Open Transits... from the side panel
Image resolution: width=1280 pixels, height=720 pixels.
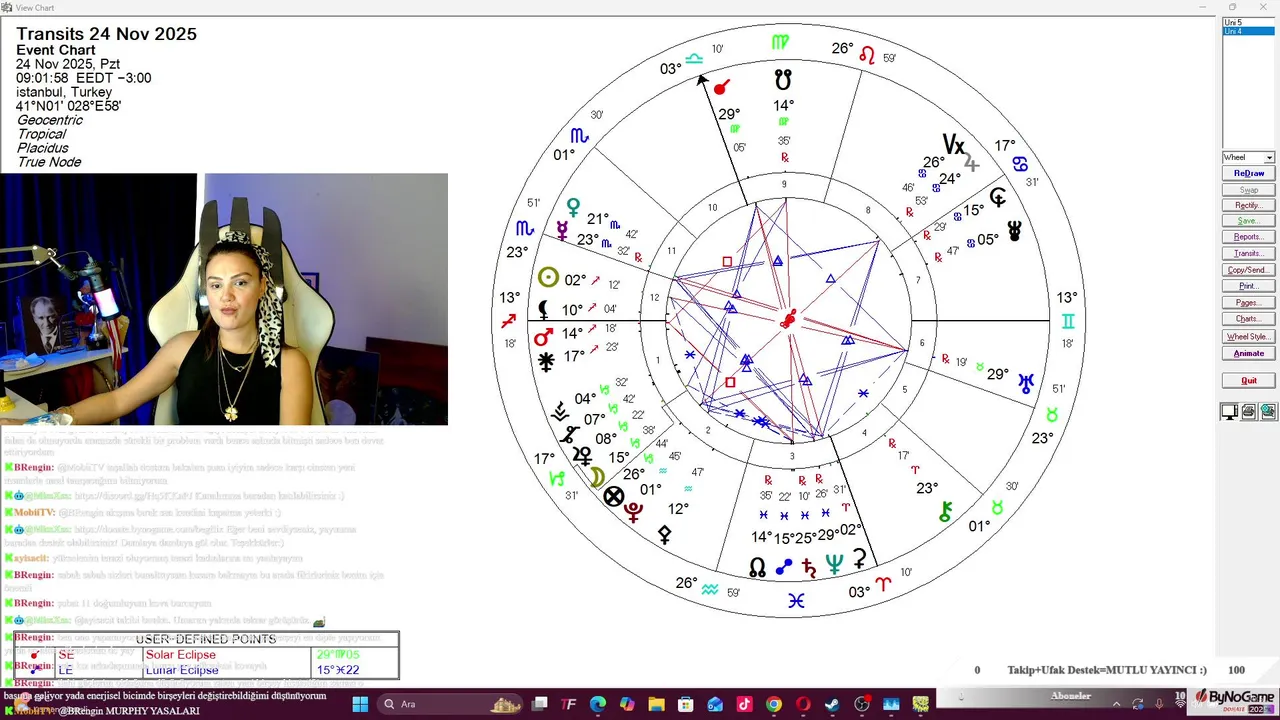coord(1248,253)
